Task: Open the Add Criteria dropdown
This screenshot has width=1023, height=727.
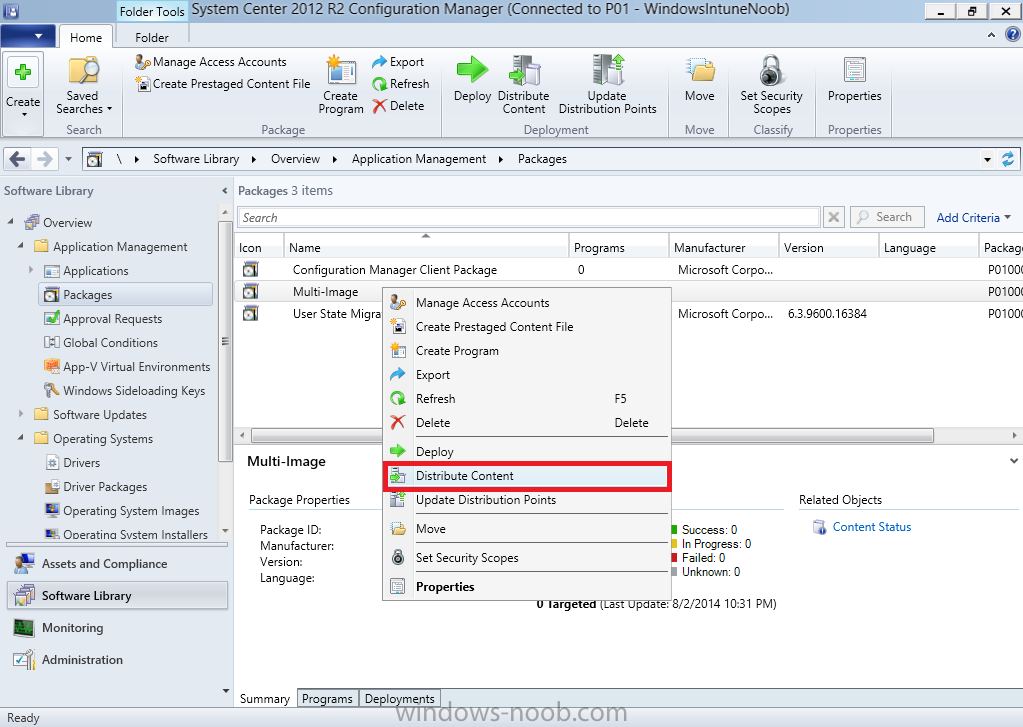Action: tap(973, 217)
